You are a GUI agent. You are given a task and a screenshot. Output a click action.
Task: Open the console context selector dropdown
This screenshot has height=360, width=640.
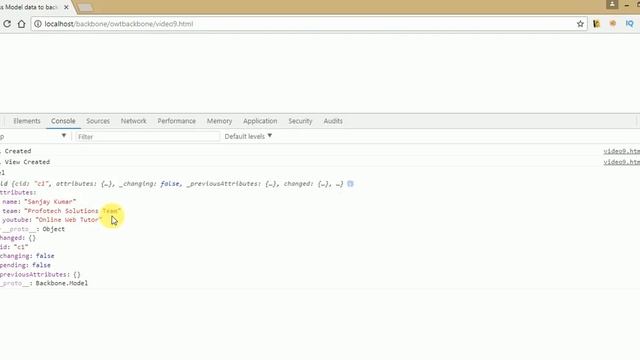point(33,136)
